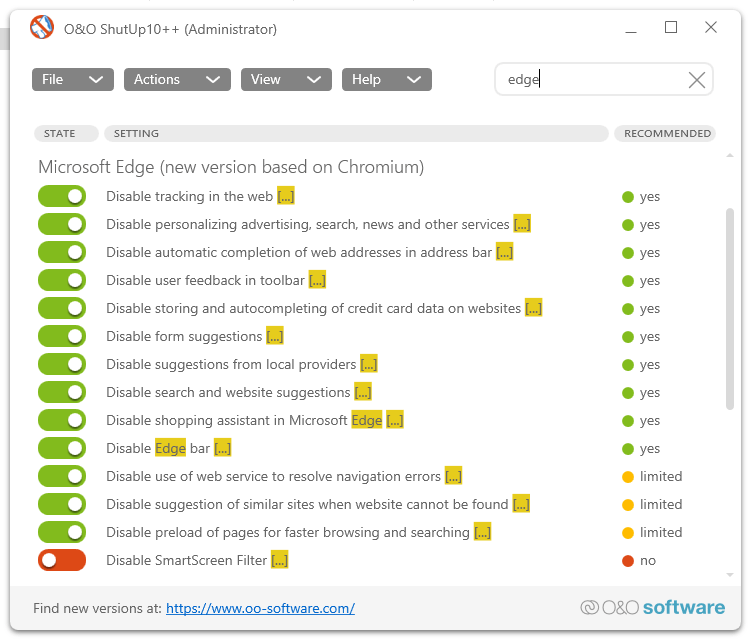Clear the search field with the X icon
751x640 pixels.
point(697,80)
